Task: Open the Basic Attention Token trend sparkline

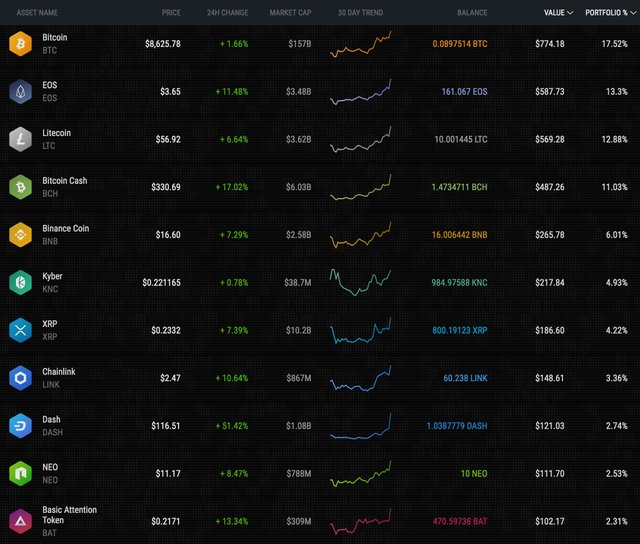Action: coord(360,522)
